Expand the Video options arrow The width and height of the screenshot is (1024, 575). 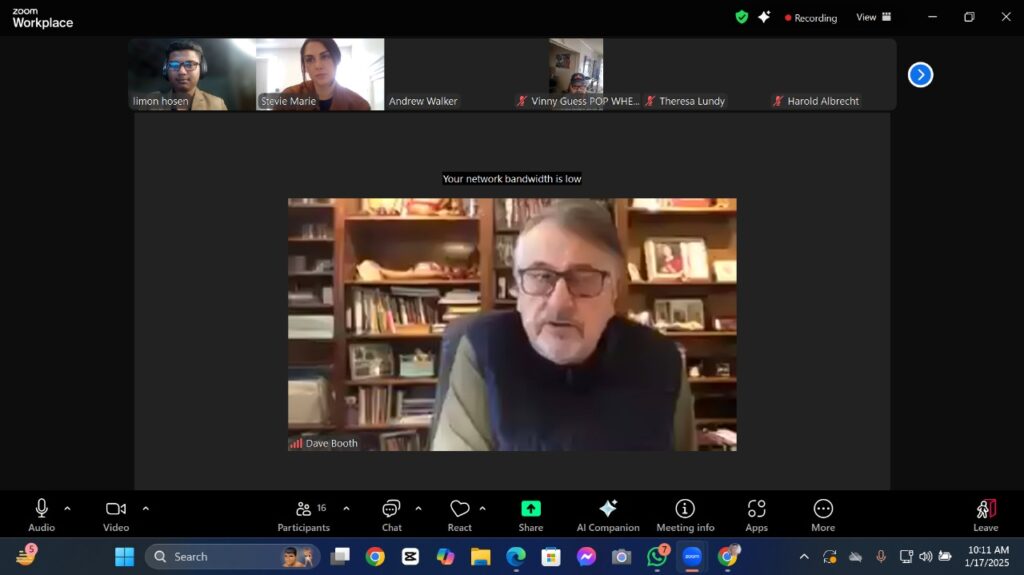click(145, 508)
